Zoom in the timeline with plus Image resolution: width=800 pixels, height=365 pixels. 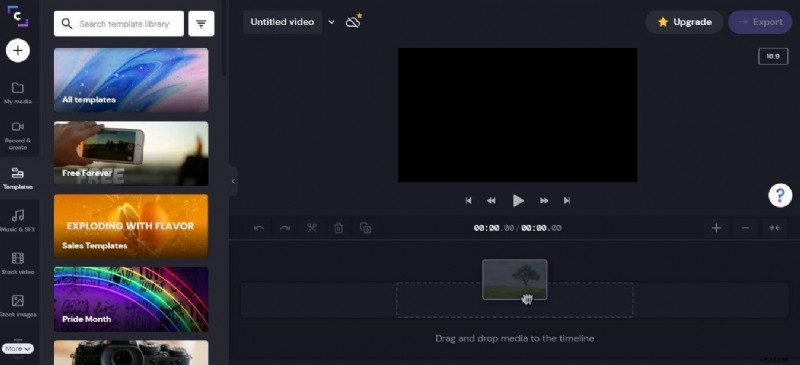716,228
